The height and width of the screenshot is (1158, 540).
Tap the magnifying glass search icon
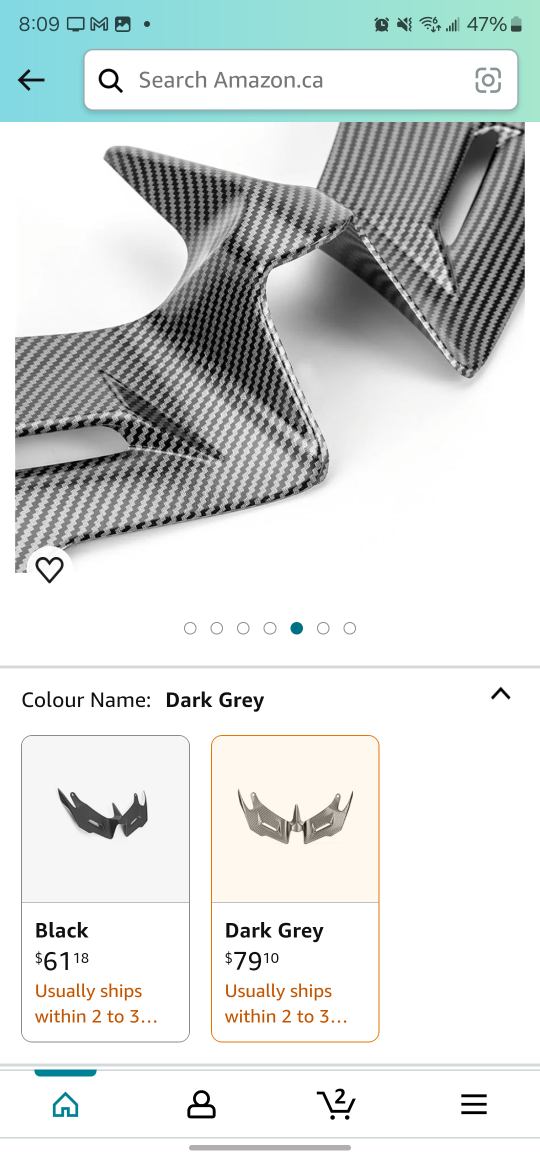(x=111, y=80)
